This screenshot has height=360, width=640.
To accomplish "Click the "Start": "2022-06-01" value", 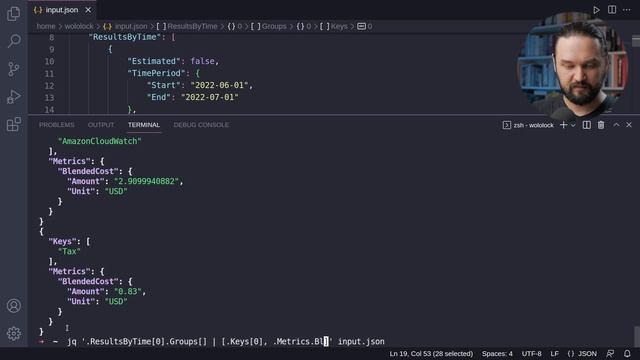I will pyautogui.click(x=219, y=85).
